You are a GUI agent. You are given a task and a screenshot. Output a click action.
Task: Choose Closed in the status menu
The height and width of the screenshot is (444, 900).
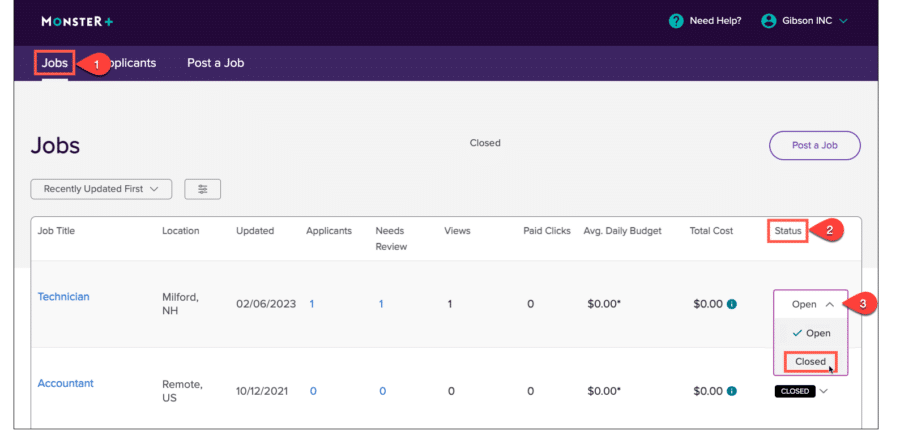(810, 361)
